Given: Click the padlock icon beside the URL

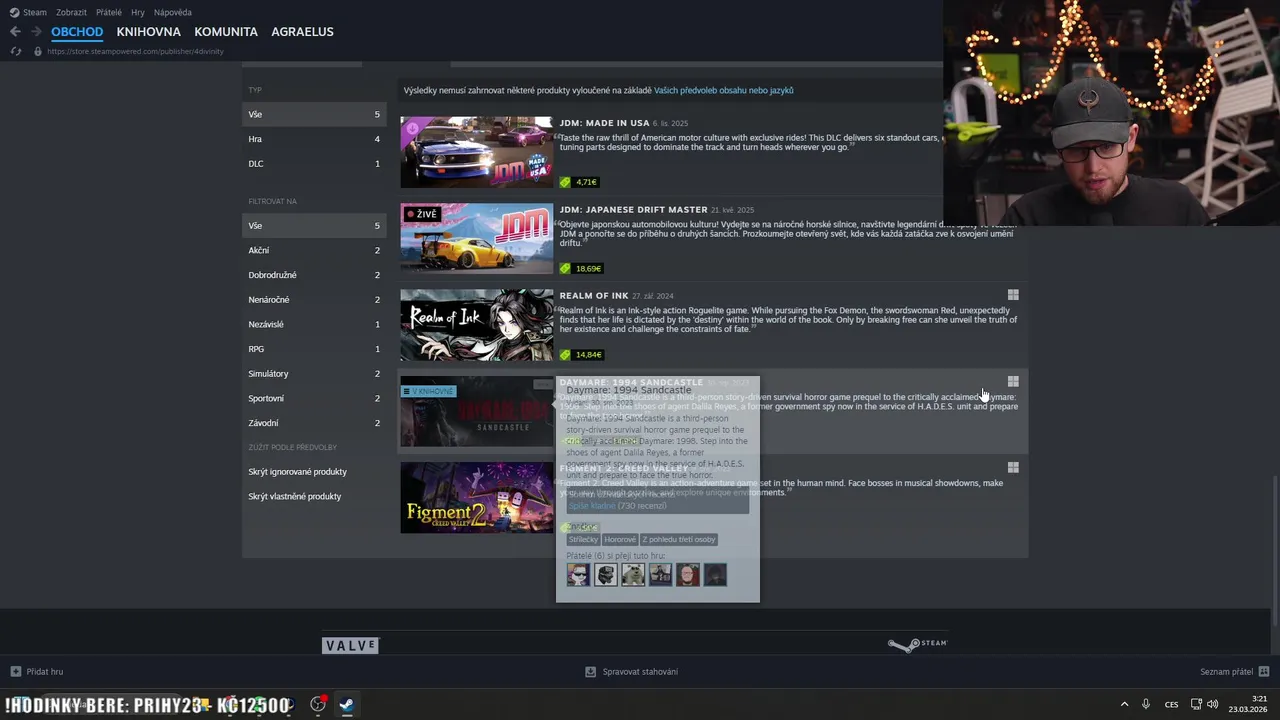Looking at the screenshot, I should click(38, 51).
